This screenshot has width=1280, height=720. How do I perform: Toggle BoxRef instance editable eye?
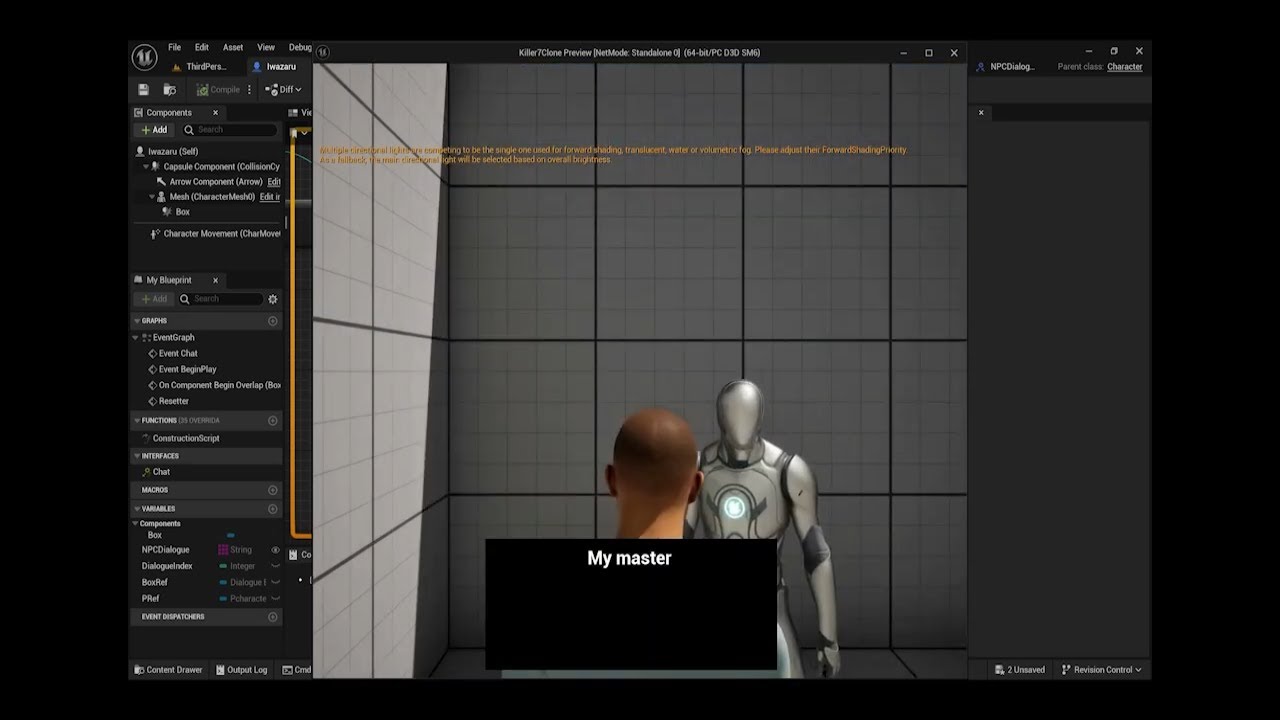click(x=275, y=582)
